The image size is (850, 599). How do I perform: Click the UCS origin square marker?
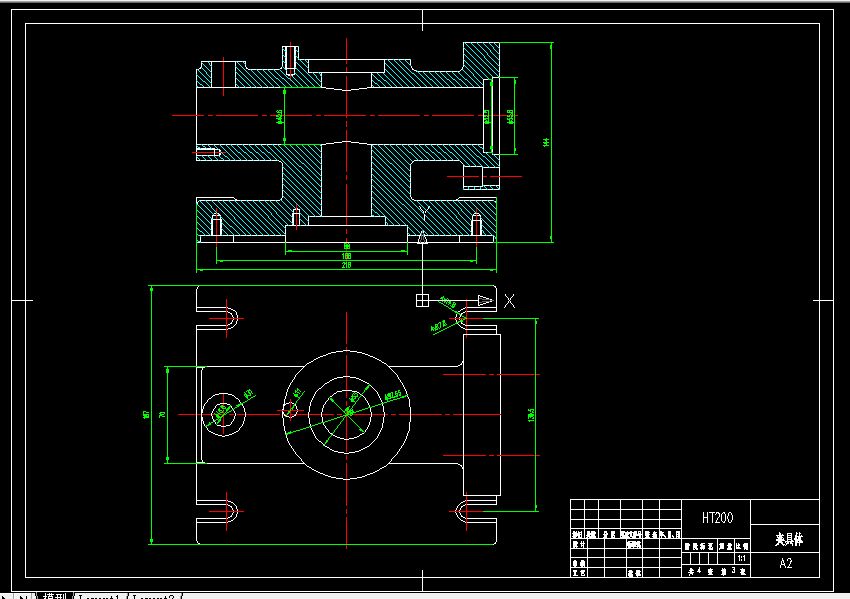tap(422, 300)
